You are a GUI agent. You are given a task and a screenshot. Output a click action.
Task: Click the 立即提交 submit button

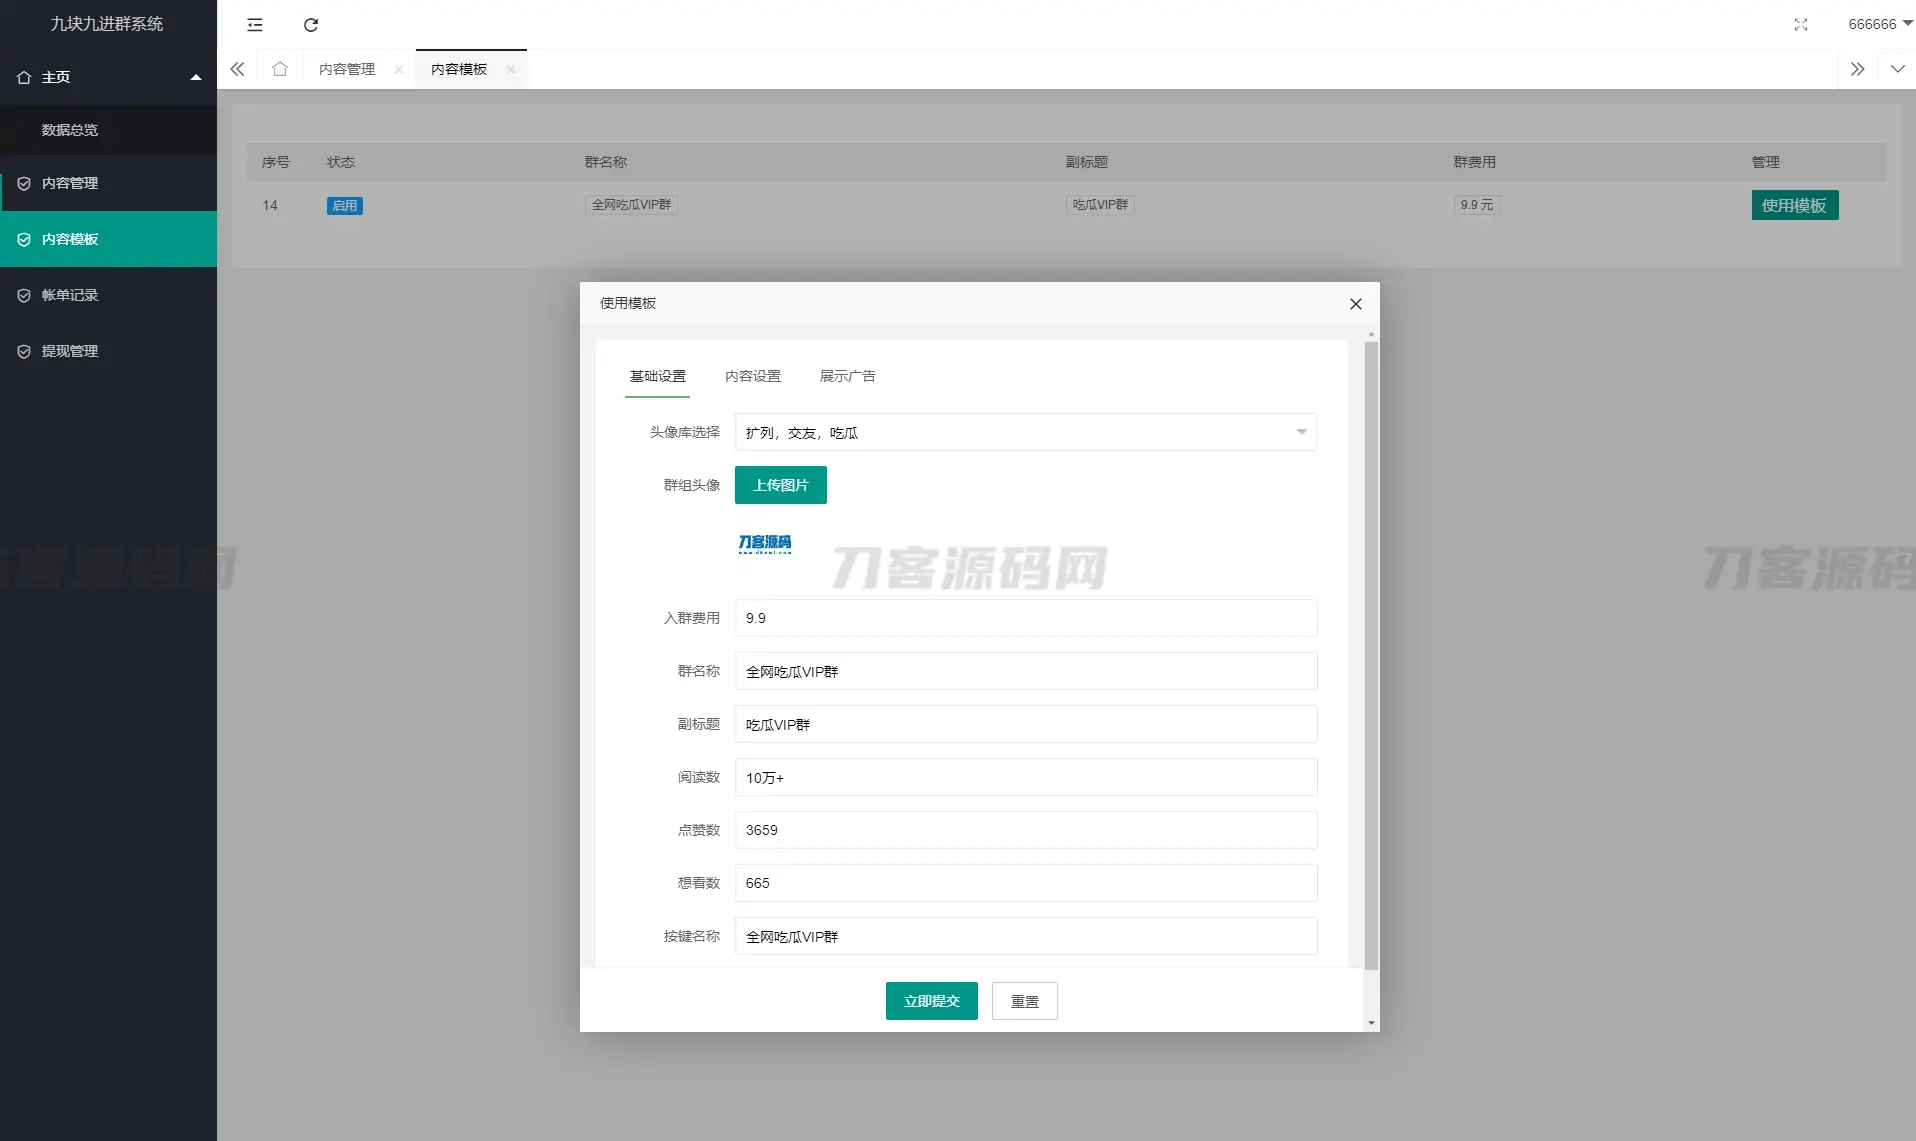coord(931,1000)
